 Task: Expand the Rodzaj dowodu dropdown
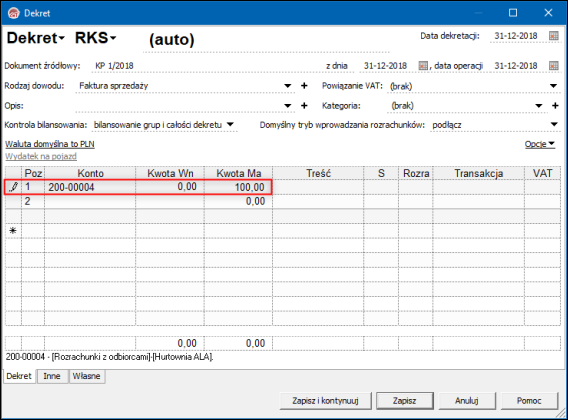(x=287, y=86)
